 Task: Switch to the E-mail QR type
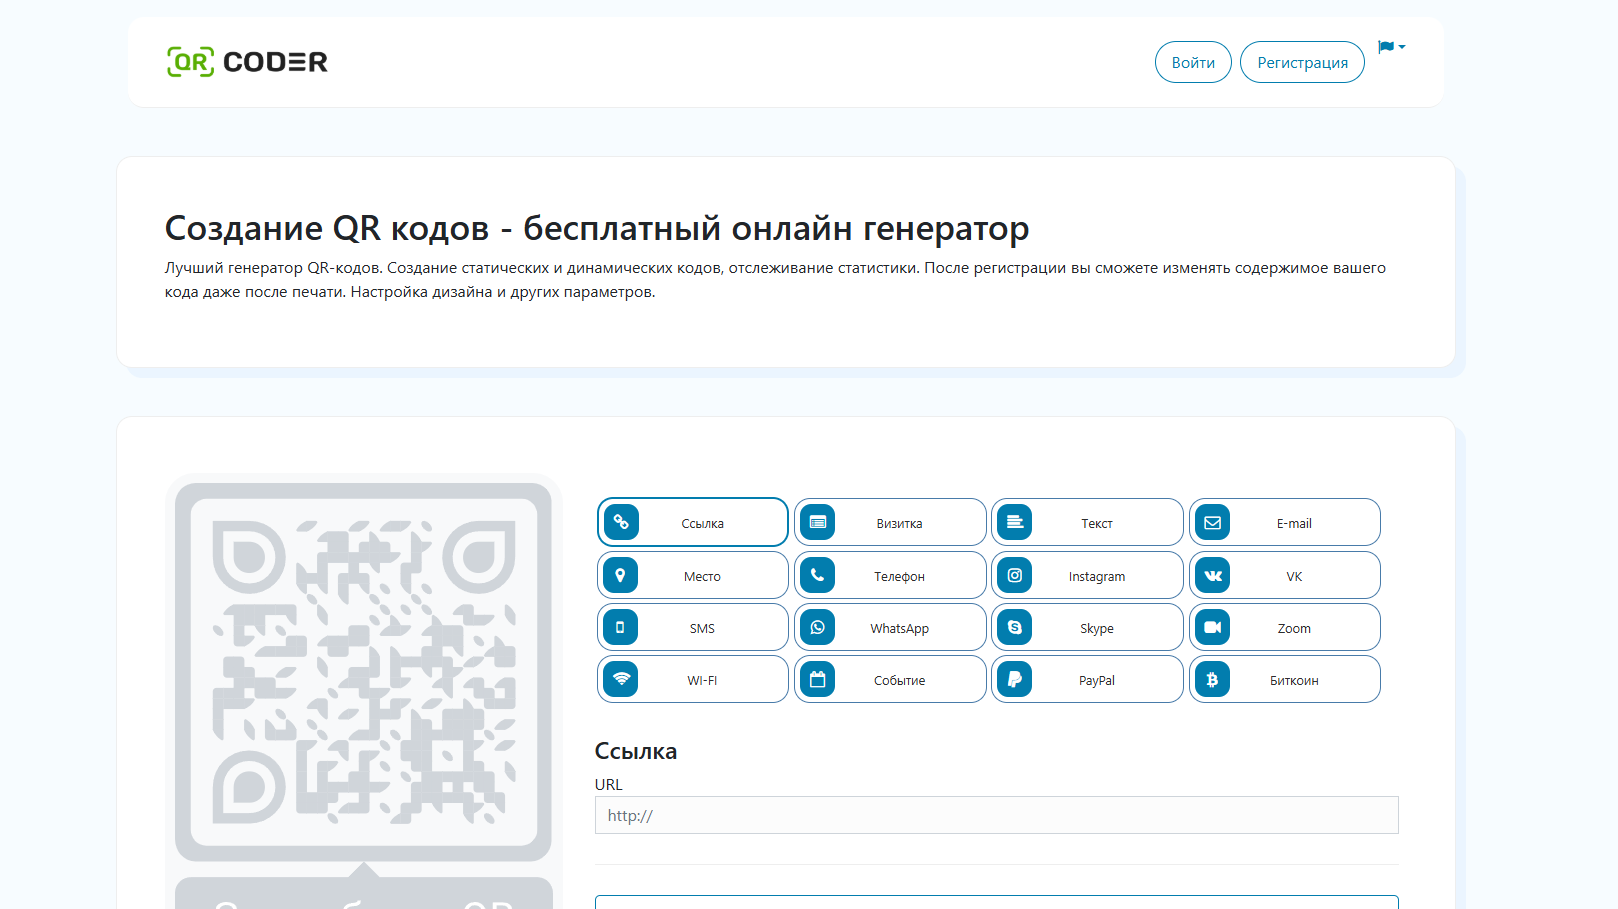(1293, 523)
